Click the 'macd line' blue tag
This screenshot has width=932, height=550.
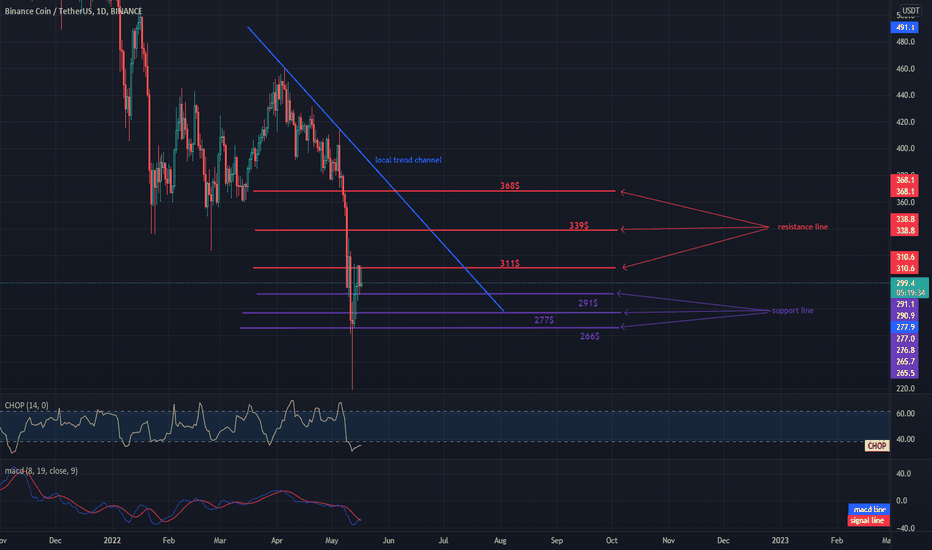coord(869,510)
